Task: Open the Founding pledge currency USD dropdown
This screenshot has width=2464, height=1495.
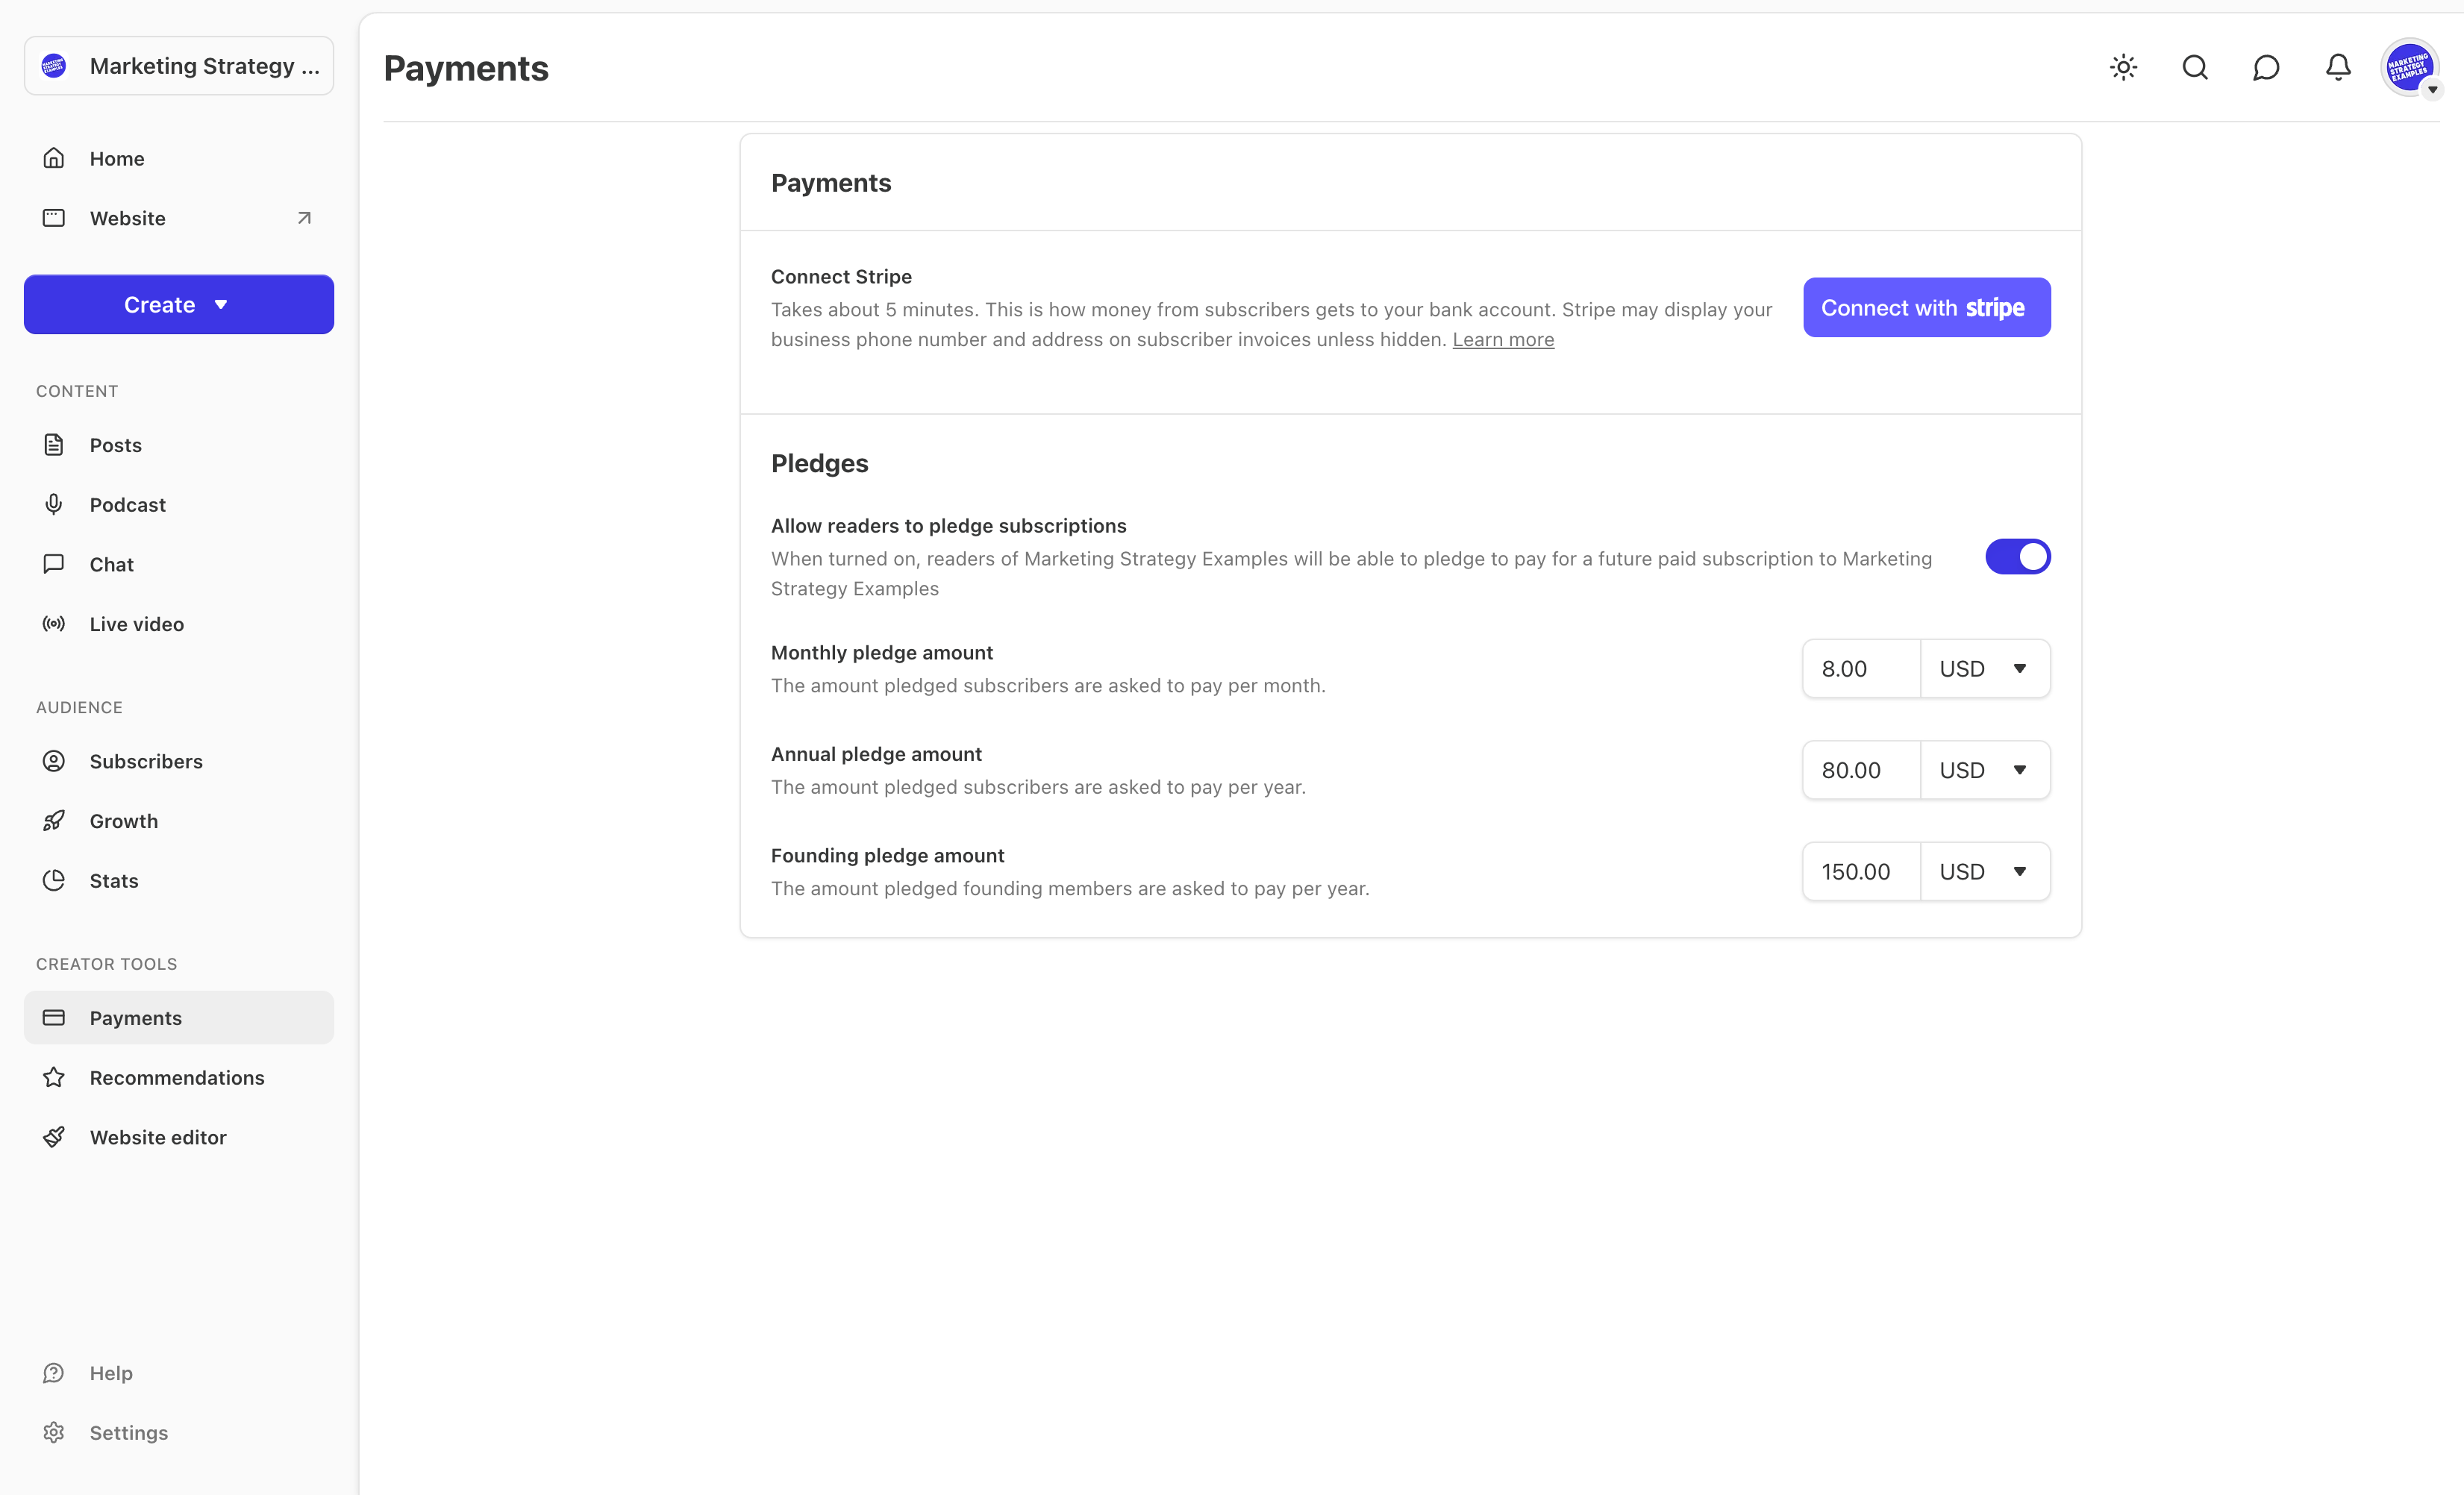Action: [1985, 872]
